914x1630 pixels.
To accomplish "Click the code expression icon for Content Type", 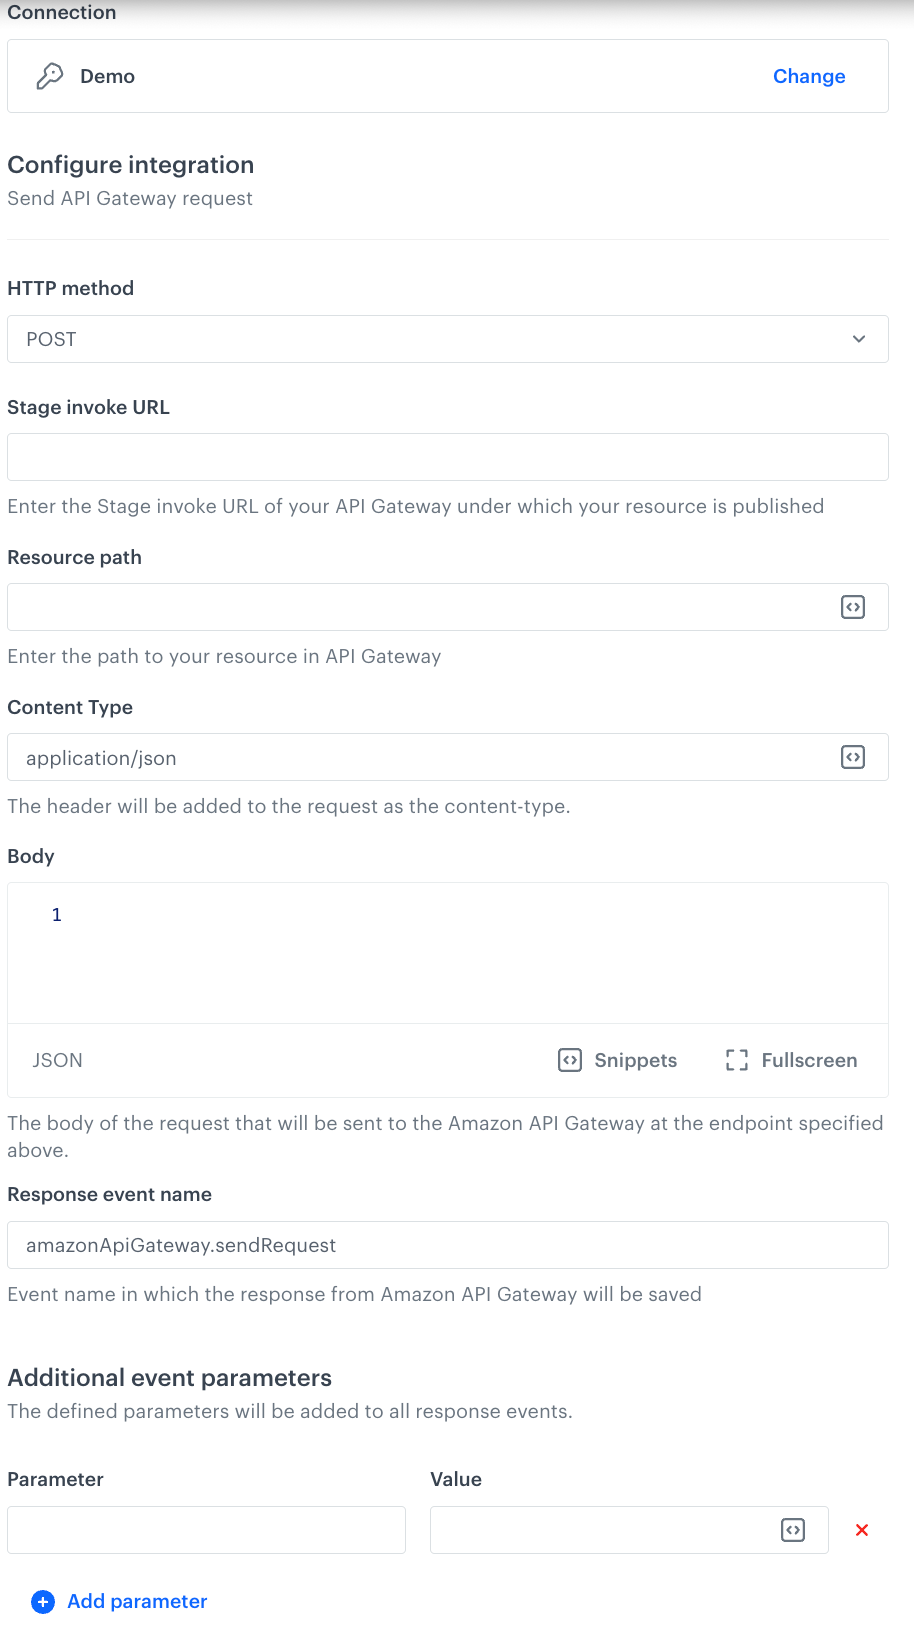I will pos(852,757).
